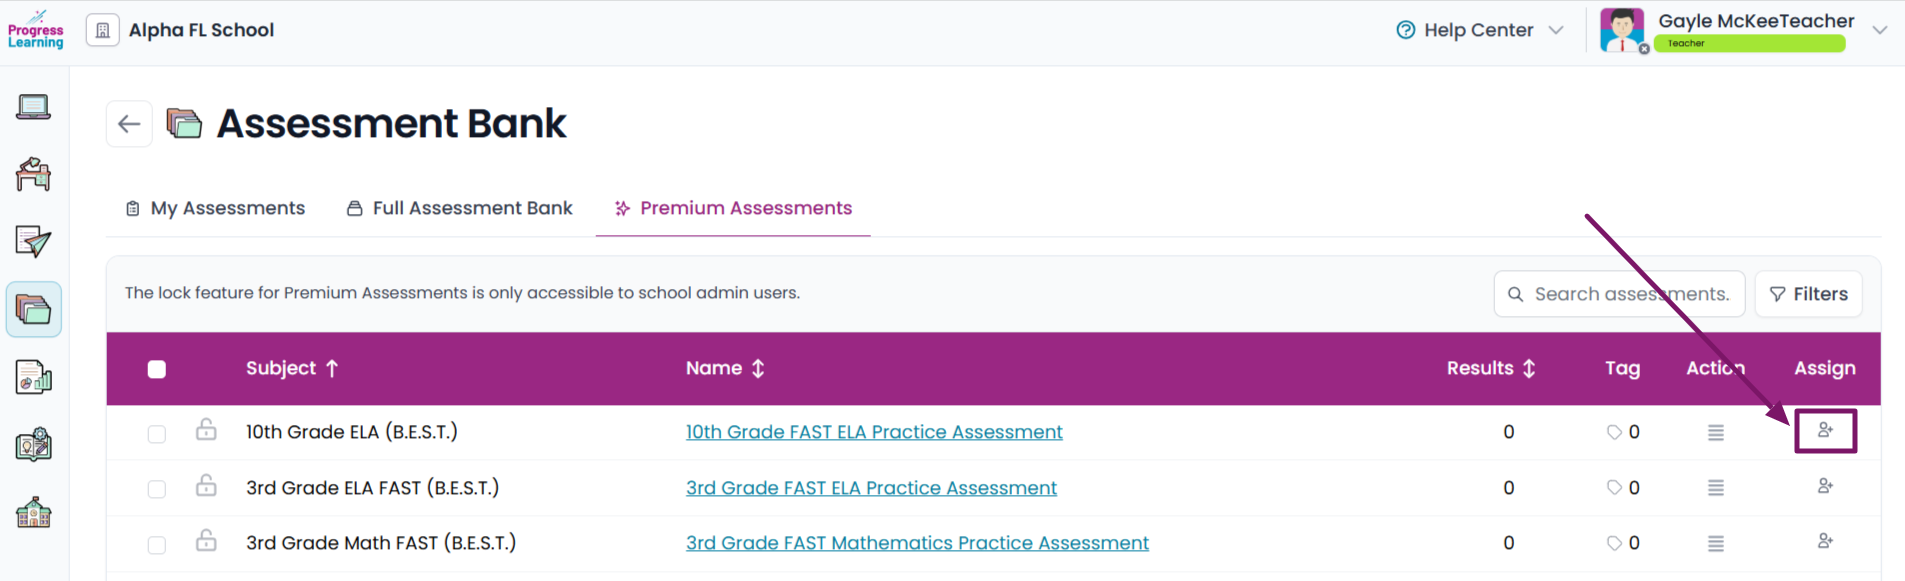The image size is (1905, 581).
Task: Open the paper plane assignments sidebar icon
Action: (x=34, y=241)
